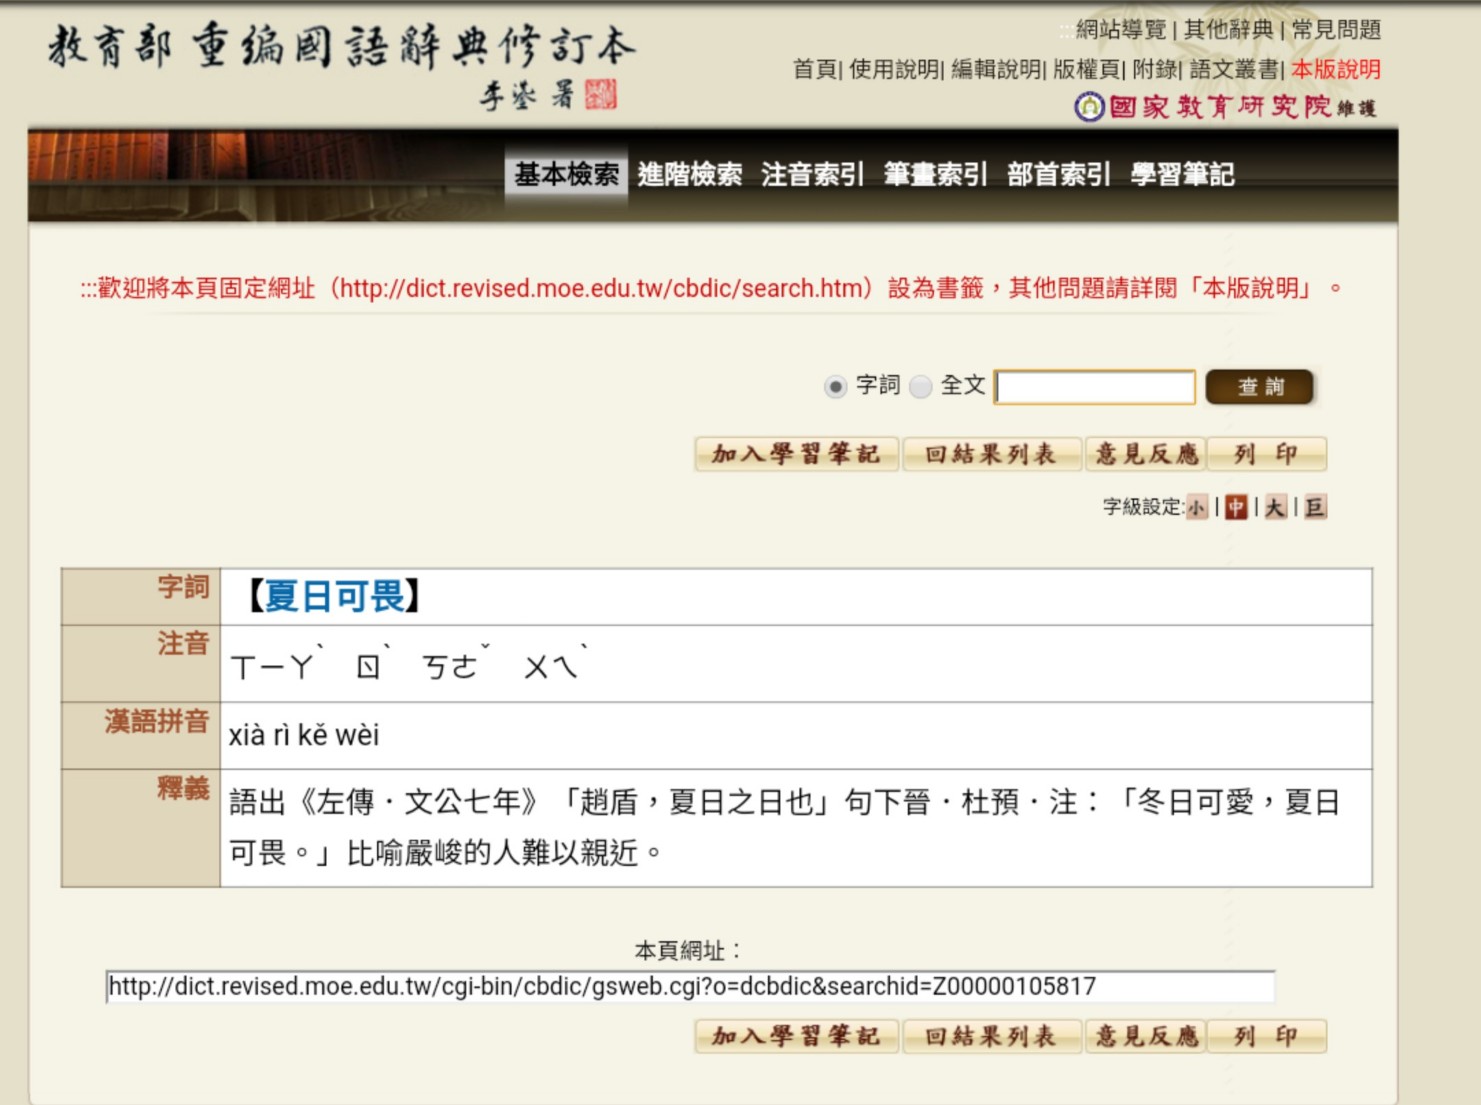Set font size to 大
The width and height of the screenshot is (1481, 1105).
[1275, 508]
